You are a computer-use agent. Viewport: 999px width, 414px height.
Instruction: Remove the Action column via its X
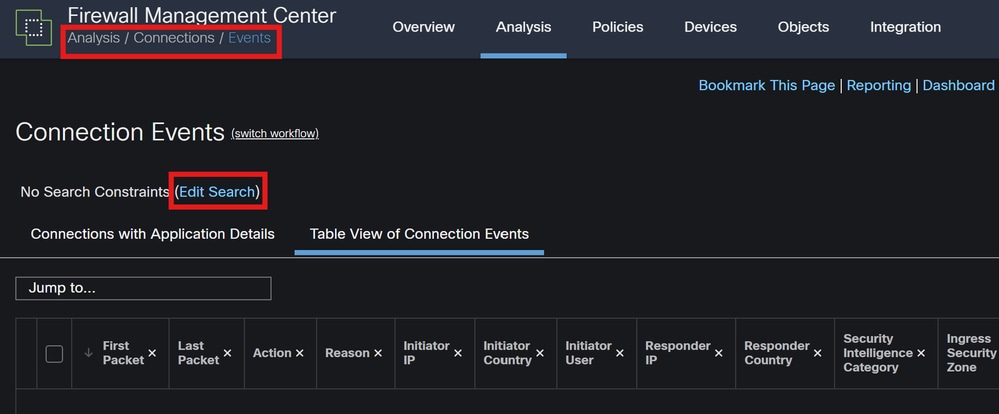[299, 353]
